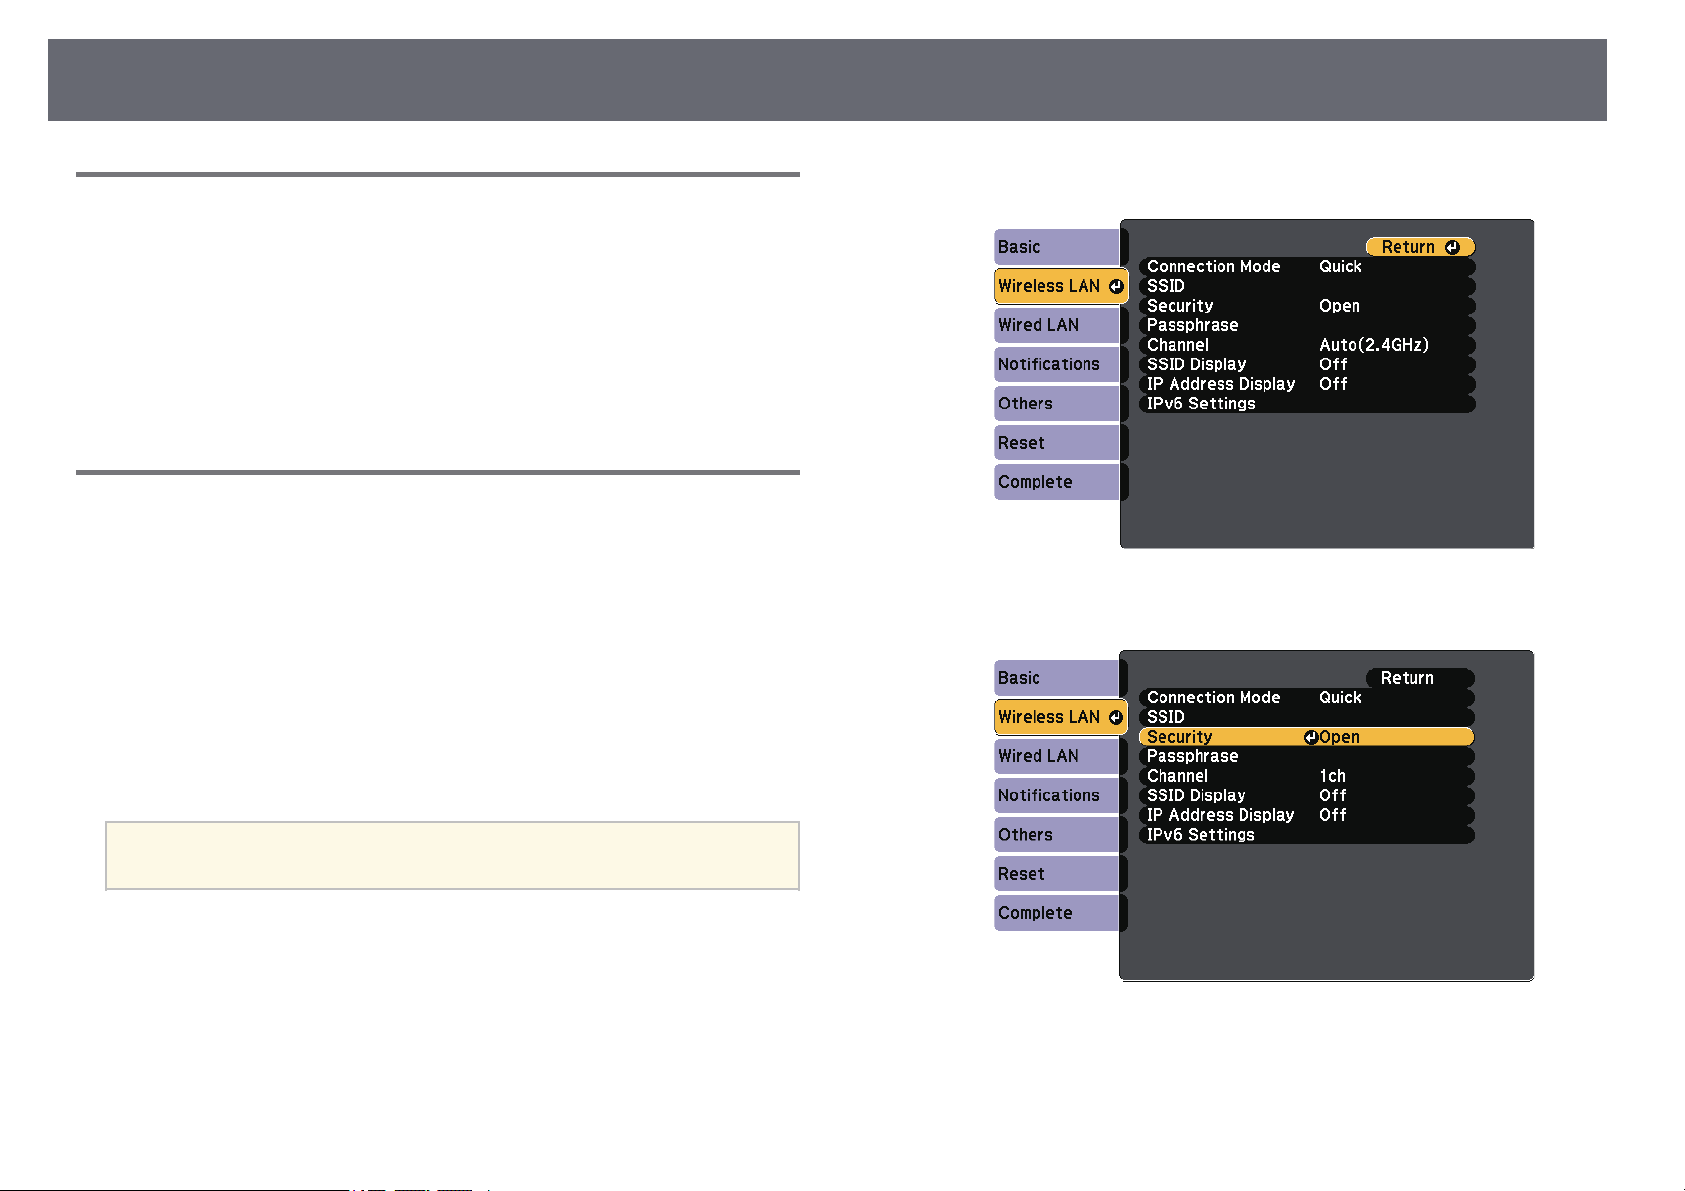Select SSID row in 1ch menu
This screenshot has height=1191, width=1685.
pos(1307,717)
